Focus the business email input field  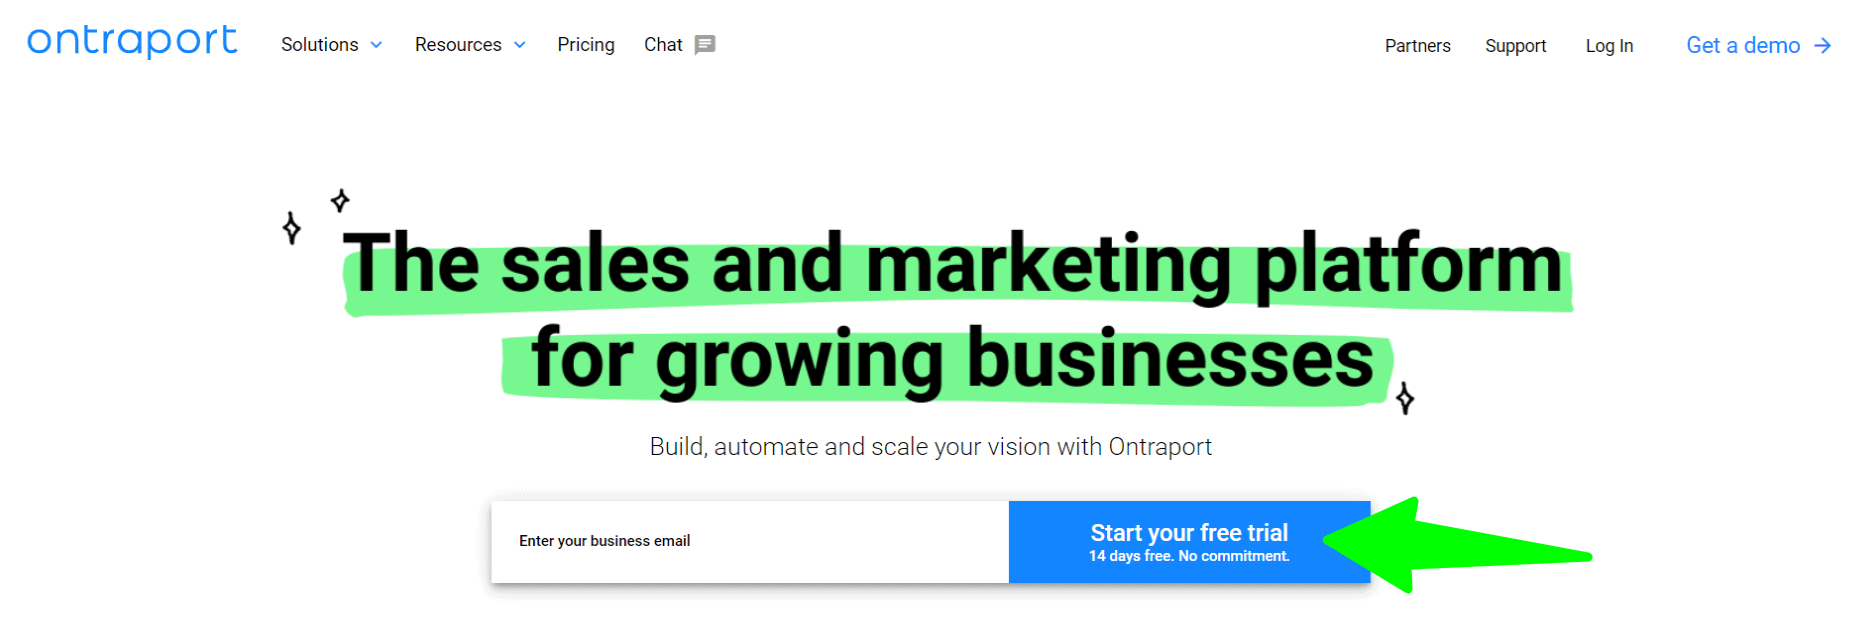point(750,541)
